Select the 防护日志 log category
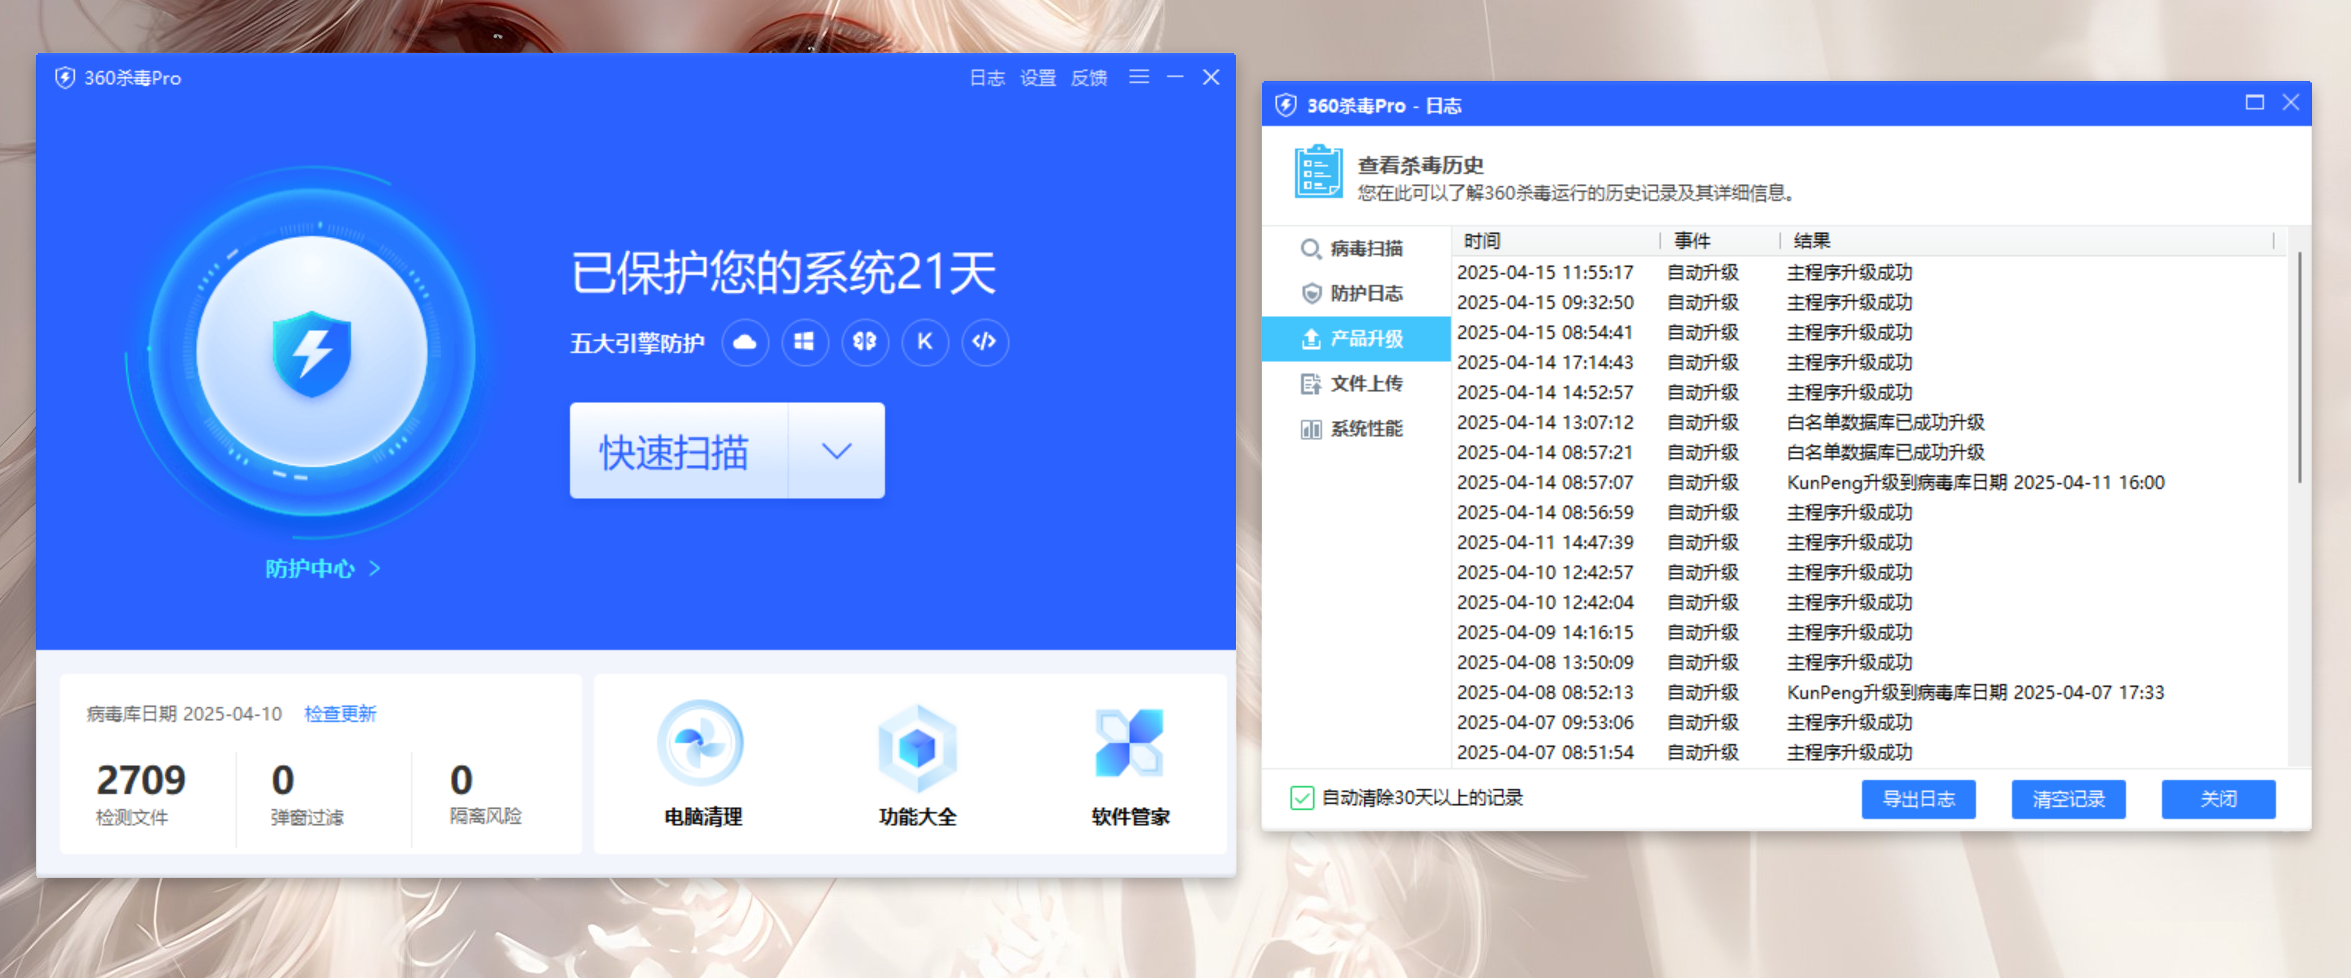This screenshot has width=2351, height=978. 1365,293
